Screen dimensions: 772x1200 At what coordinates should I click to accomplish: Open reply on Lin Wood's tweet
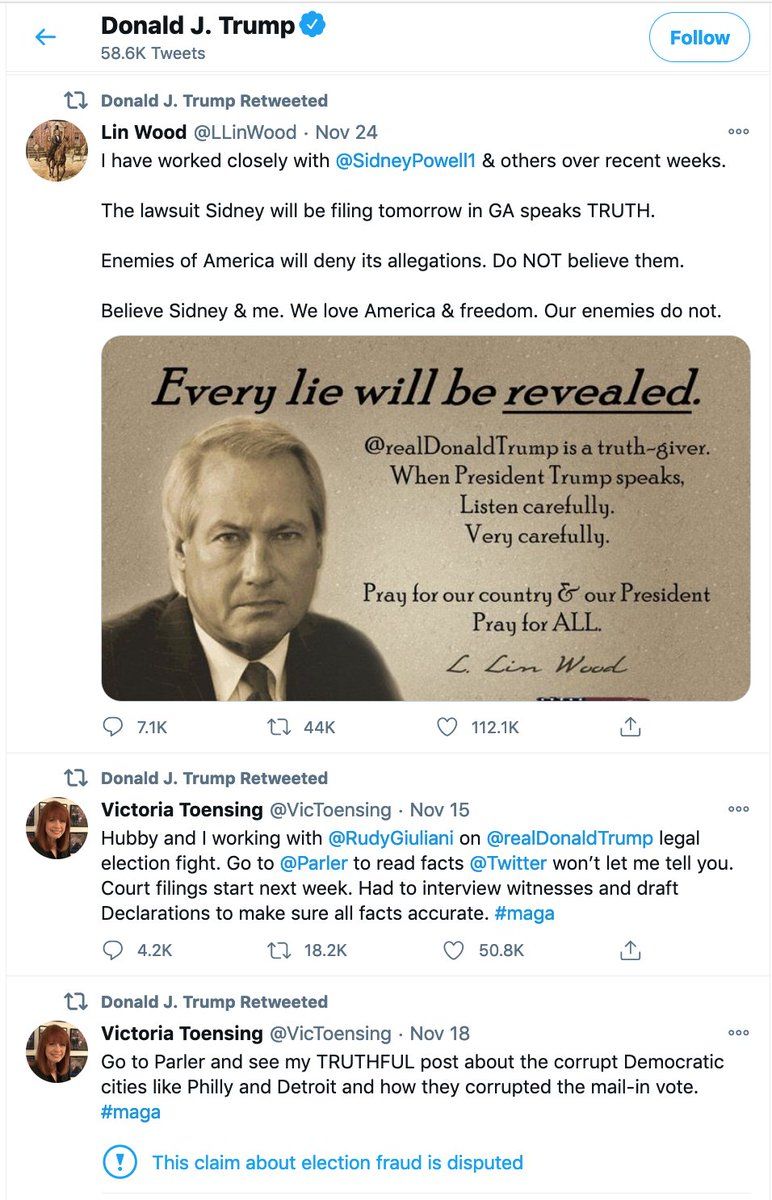coord(113,727)
